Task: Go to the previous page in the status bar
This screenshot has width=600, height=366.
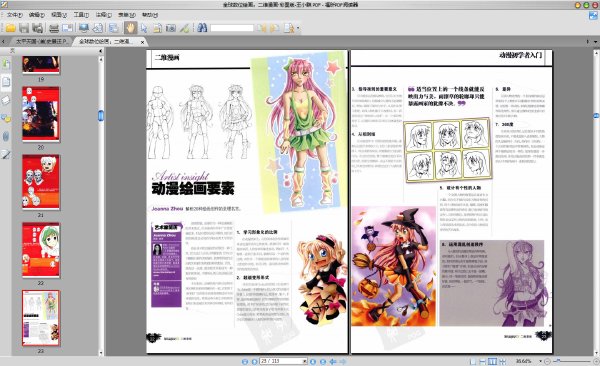Action: coord(254,361)
